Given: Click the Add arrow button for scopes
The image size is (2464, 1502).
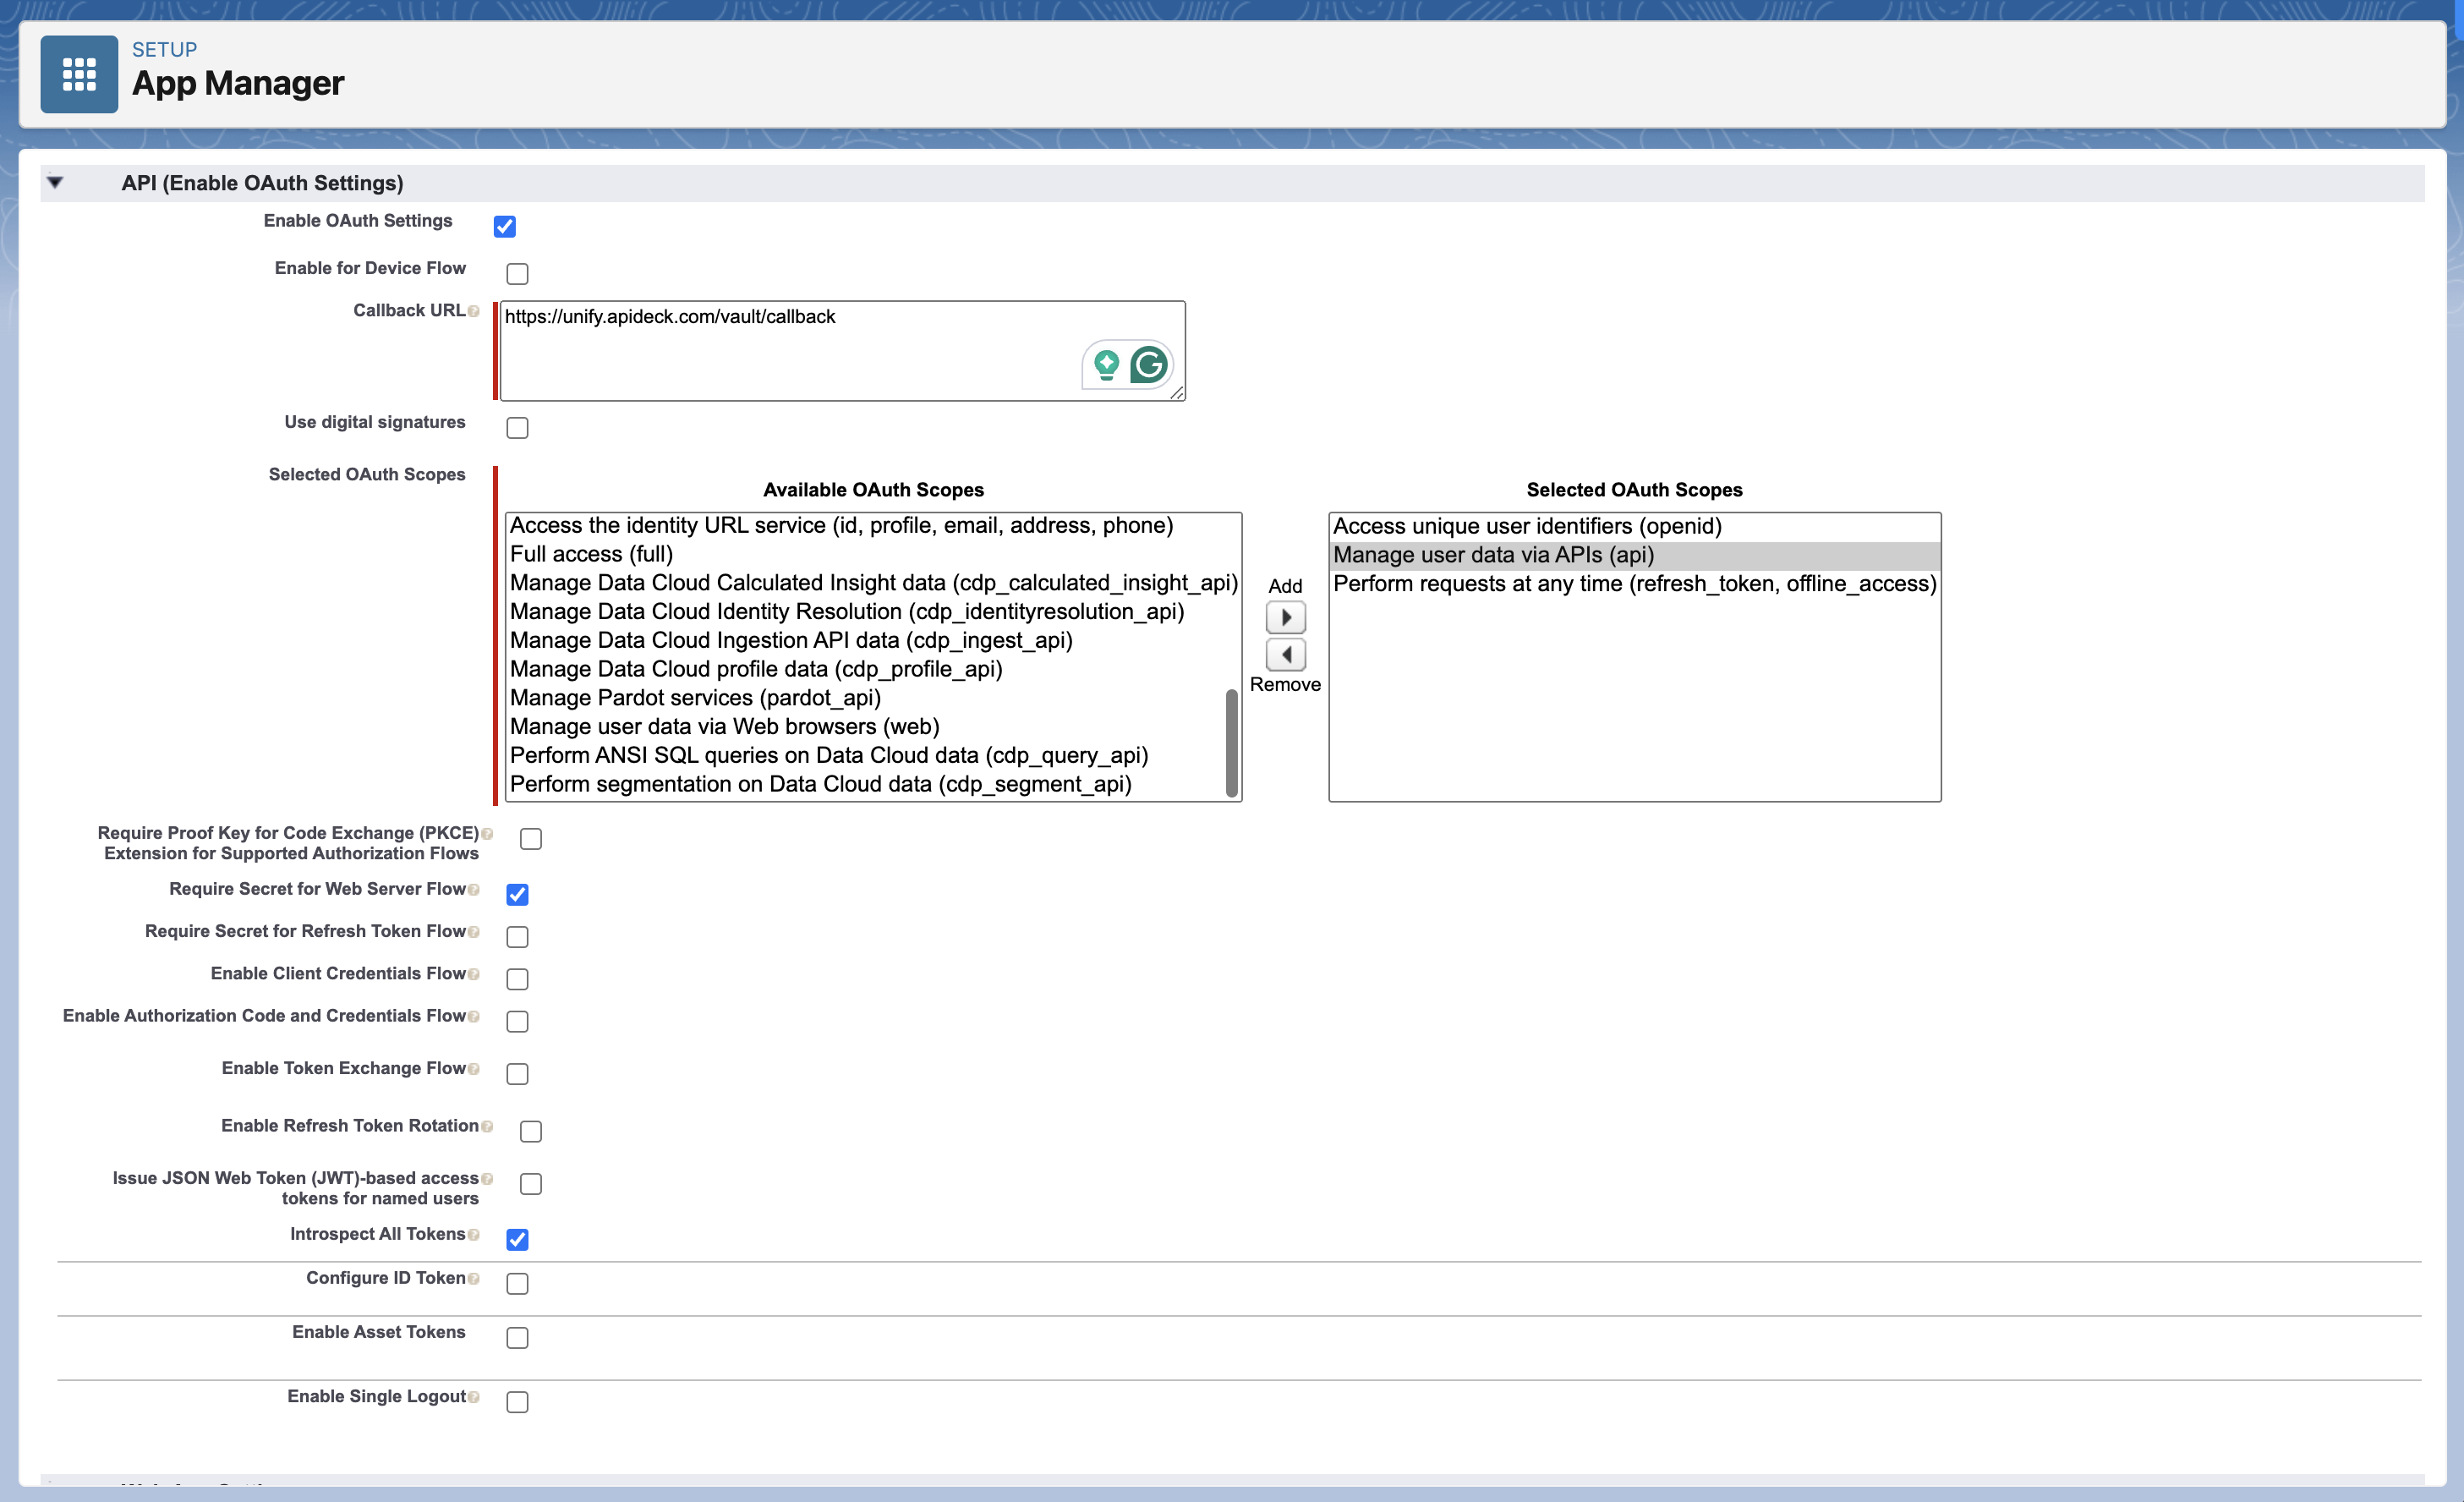Looking at the screenshot, I should pos(1285,618).
